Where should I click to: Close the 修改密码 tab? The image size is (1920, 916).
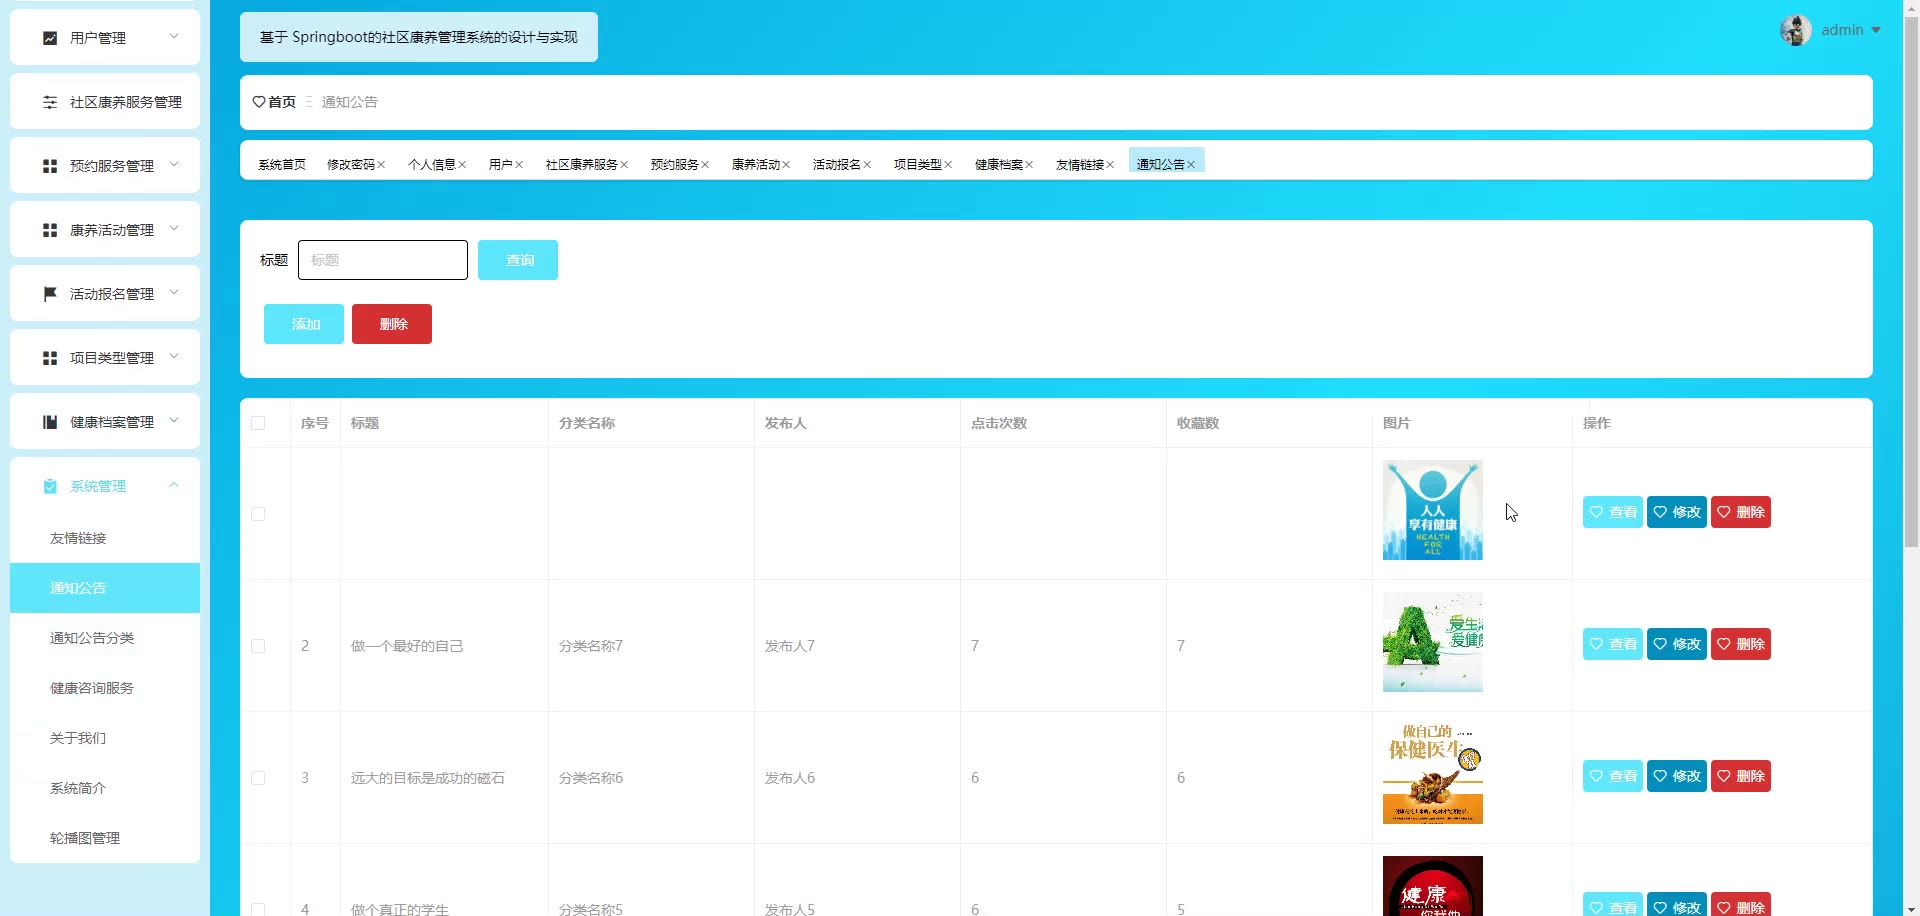point(381,165)
